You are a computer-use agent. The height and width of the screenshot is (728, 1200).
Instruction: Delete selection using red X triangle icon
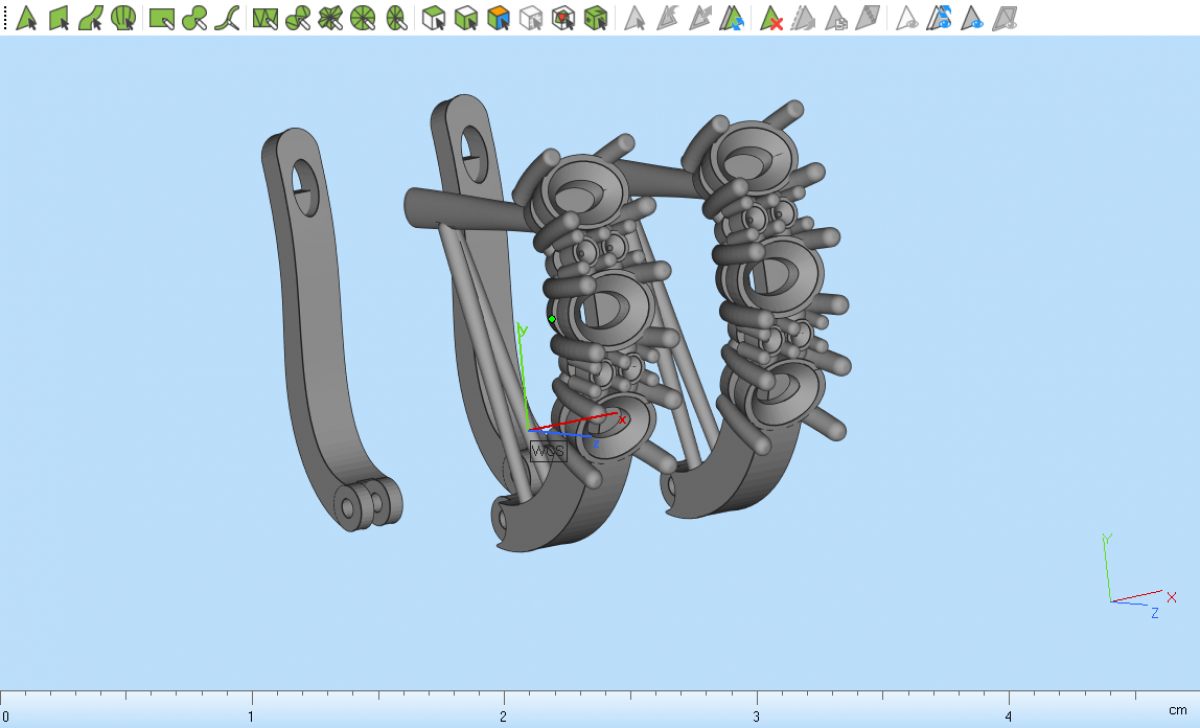tap(771, 17)
